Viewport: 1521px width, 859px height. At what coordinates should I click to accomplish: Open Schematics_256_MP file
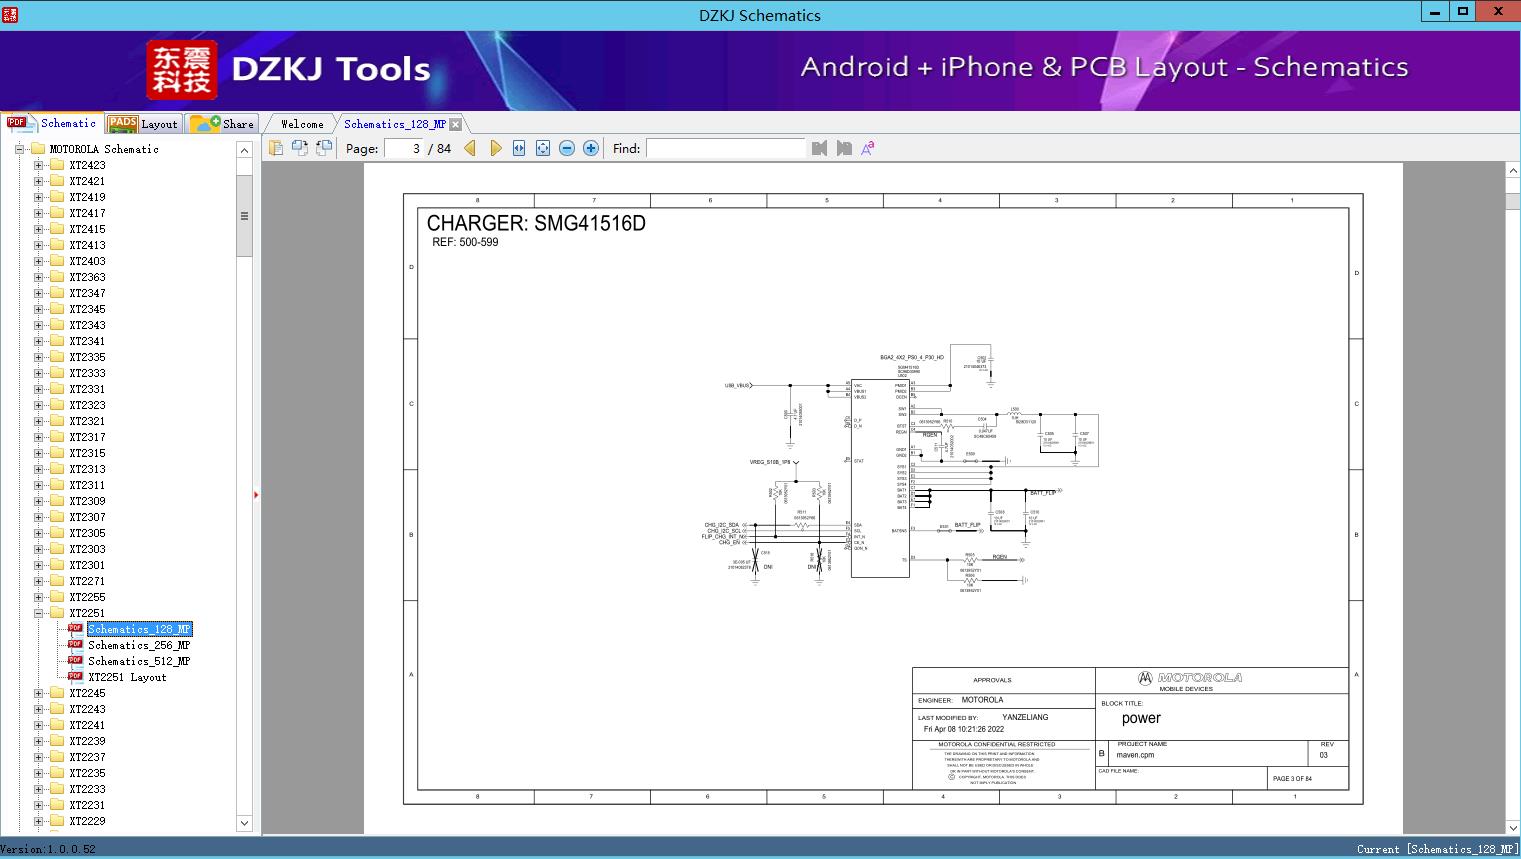(139, 645)
